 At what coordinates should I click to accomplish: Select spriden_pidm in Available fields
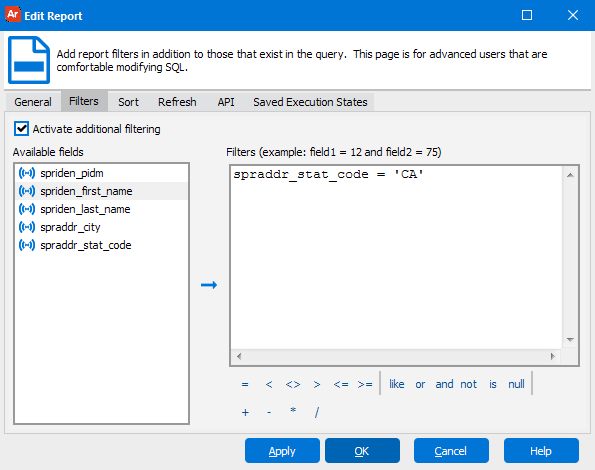click(101, 173)
